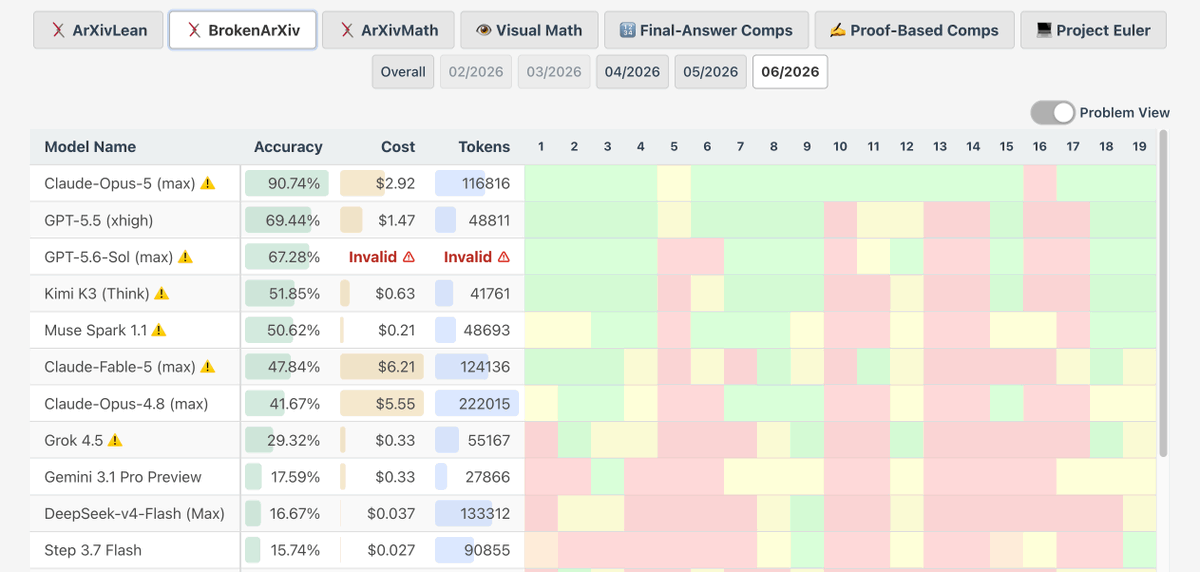Sort by the Cost column header
The width and height of the screenshot is (1200, 572).
coord(398,147)
